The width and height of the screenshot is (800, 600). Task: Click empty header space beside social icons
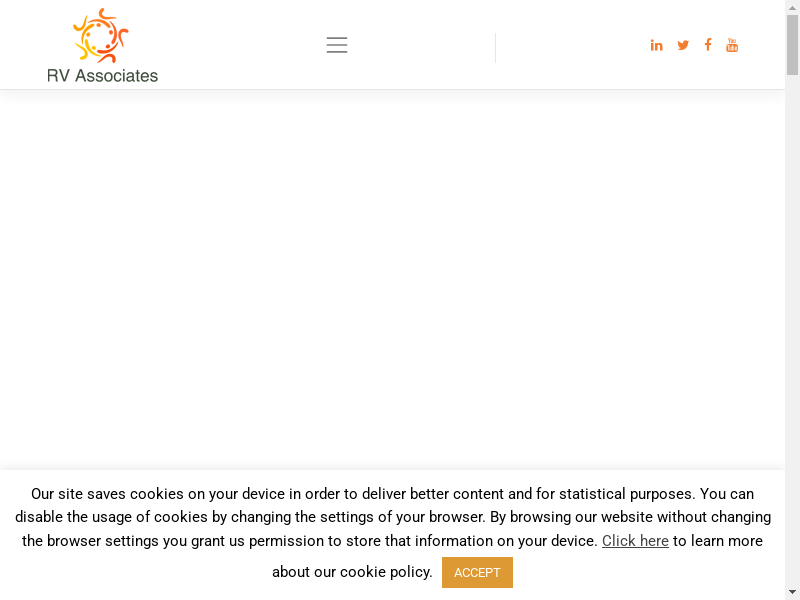(571, 45)
